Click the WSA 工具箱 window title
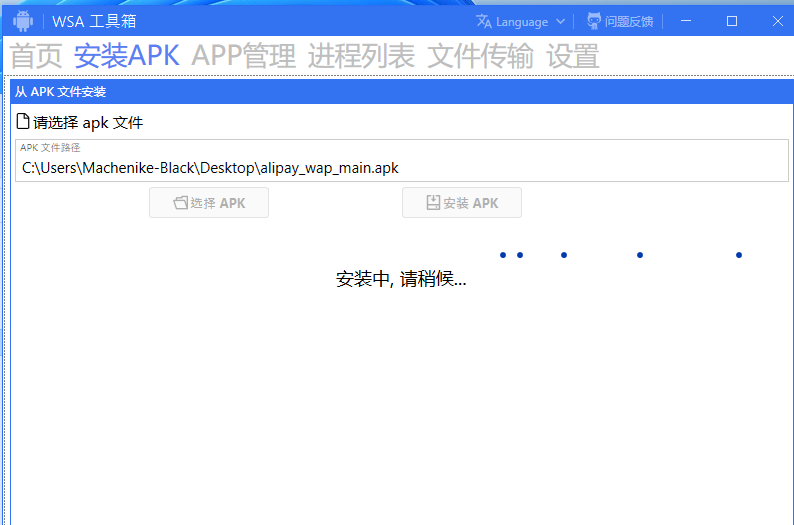 [94, 21]
